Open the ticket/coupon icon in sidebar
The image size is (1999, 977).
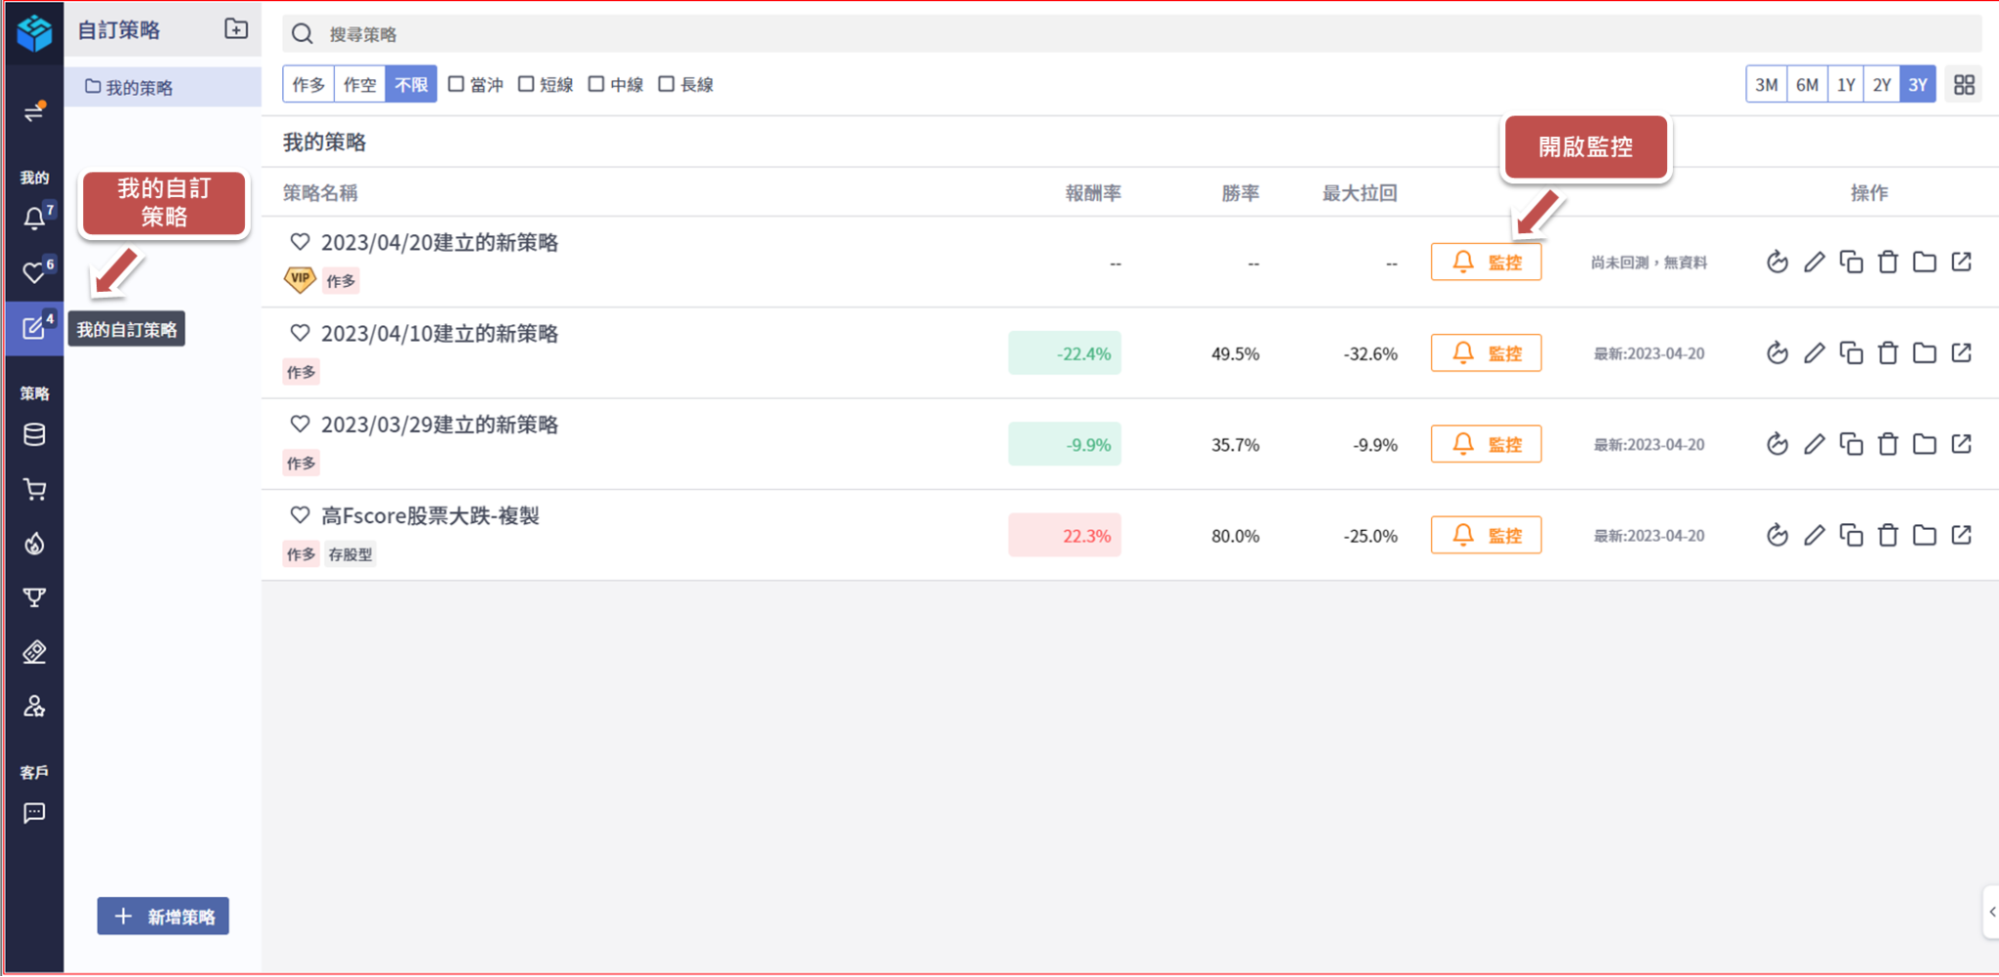34,652
